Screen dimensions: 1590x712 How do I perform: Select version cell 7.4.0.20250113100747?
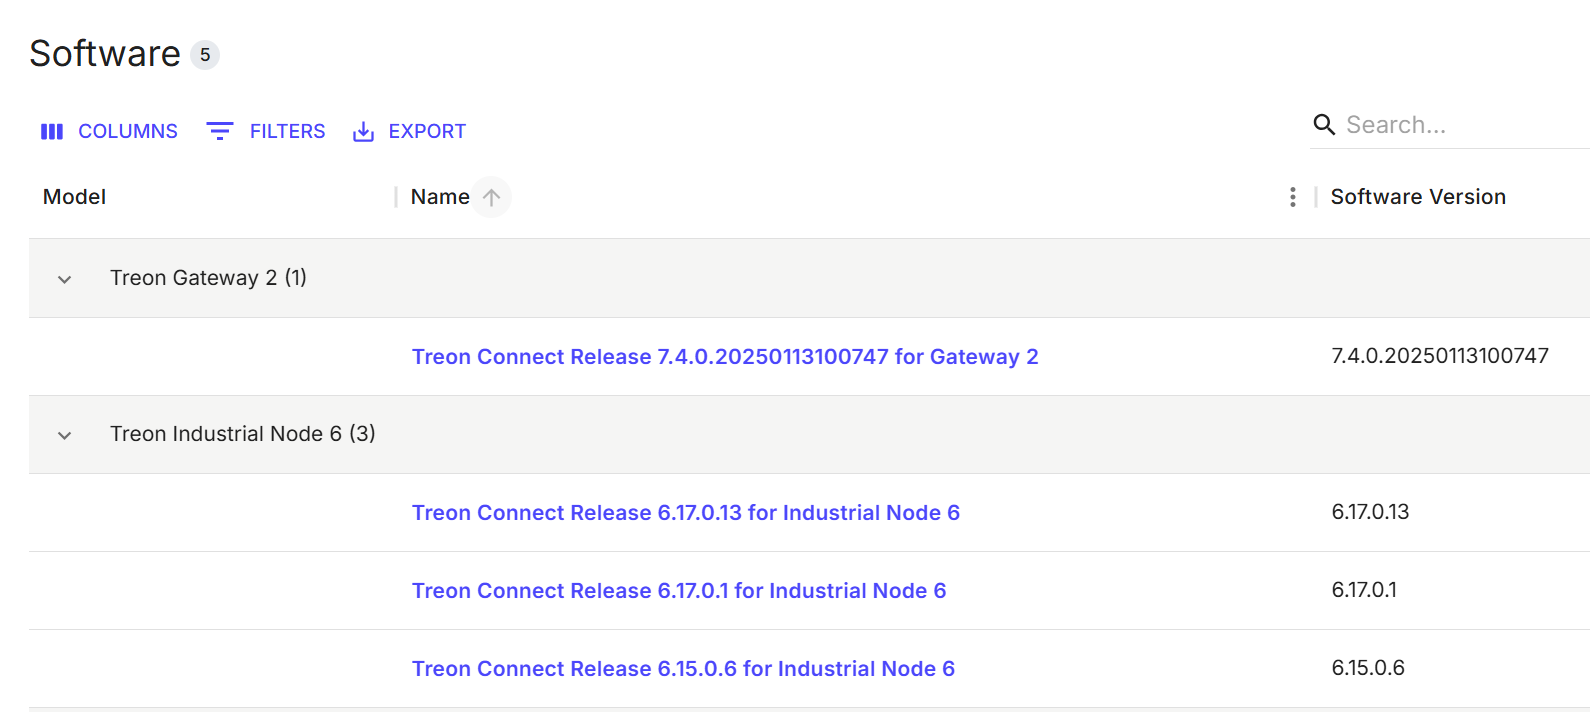1440,356
